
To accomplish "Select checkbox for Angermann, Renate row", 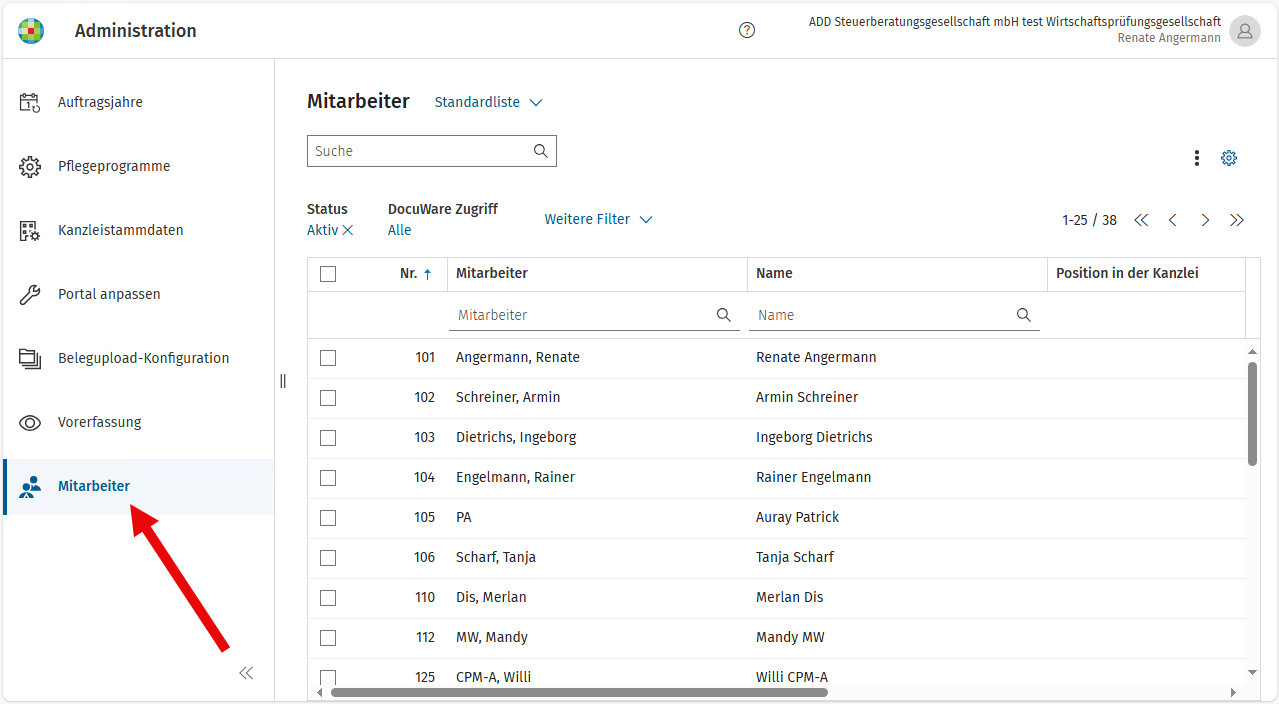I will point(328,358).
